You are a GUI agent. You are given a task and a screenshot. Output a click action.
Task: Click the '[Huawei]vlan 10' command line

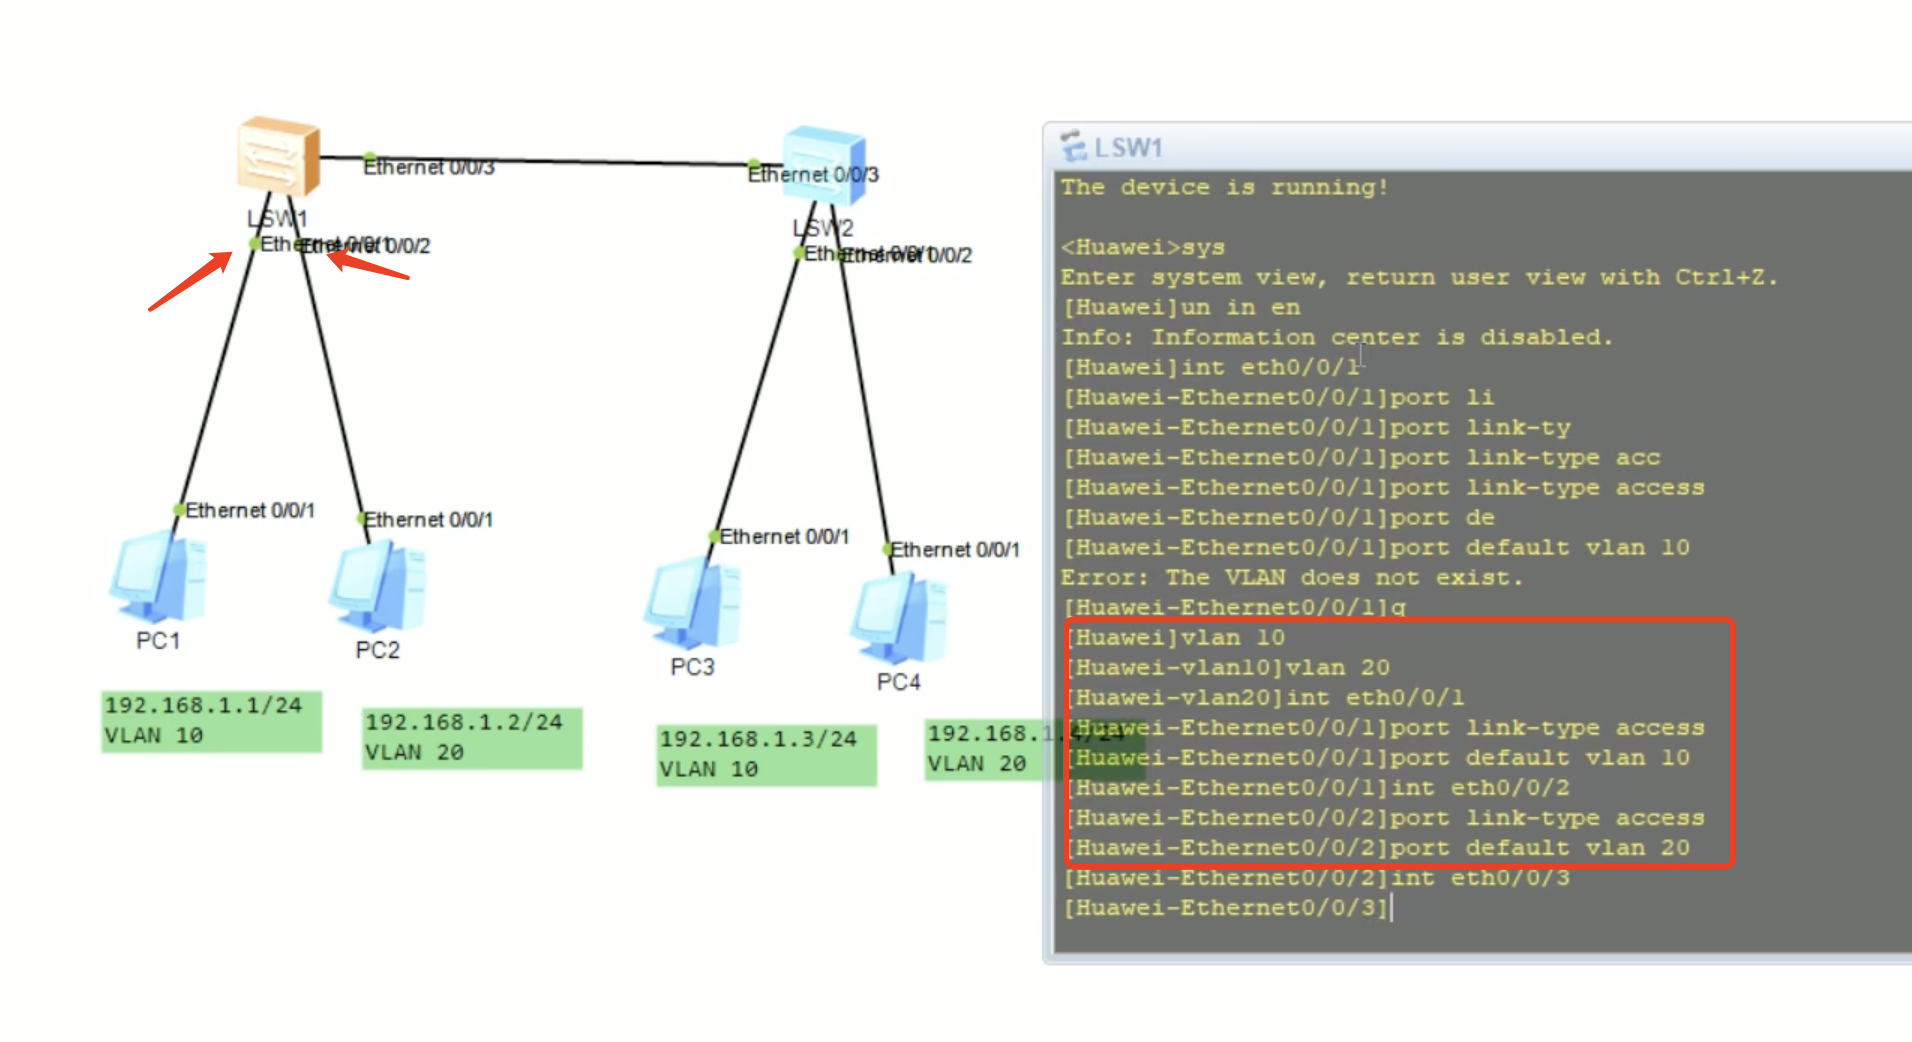coord(1175,638)
